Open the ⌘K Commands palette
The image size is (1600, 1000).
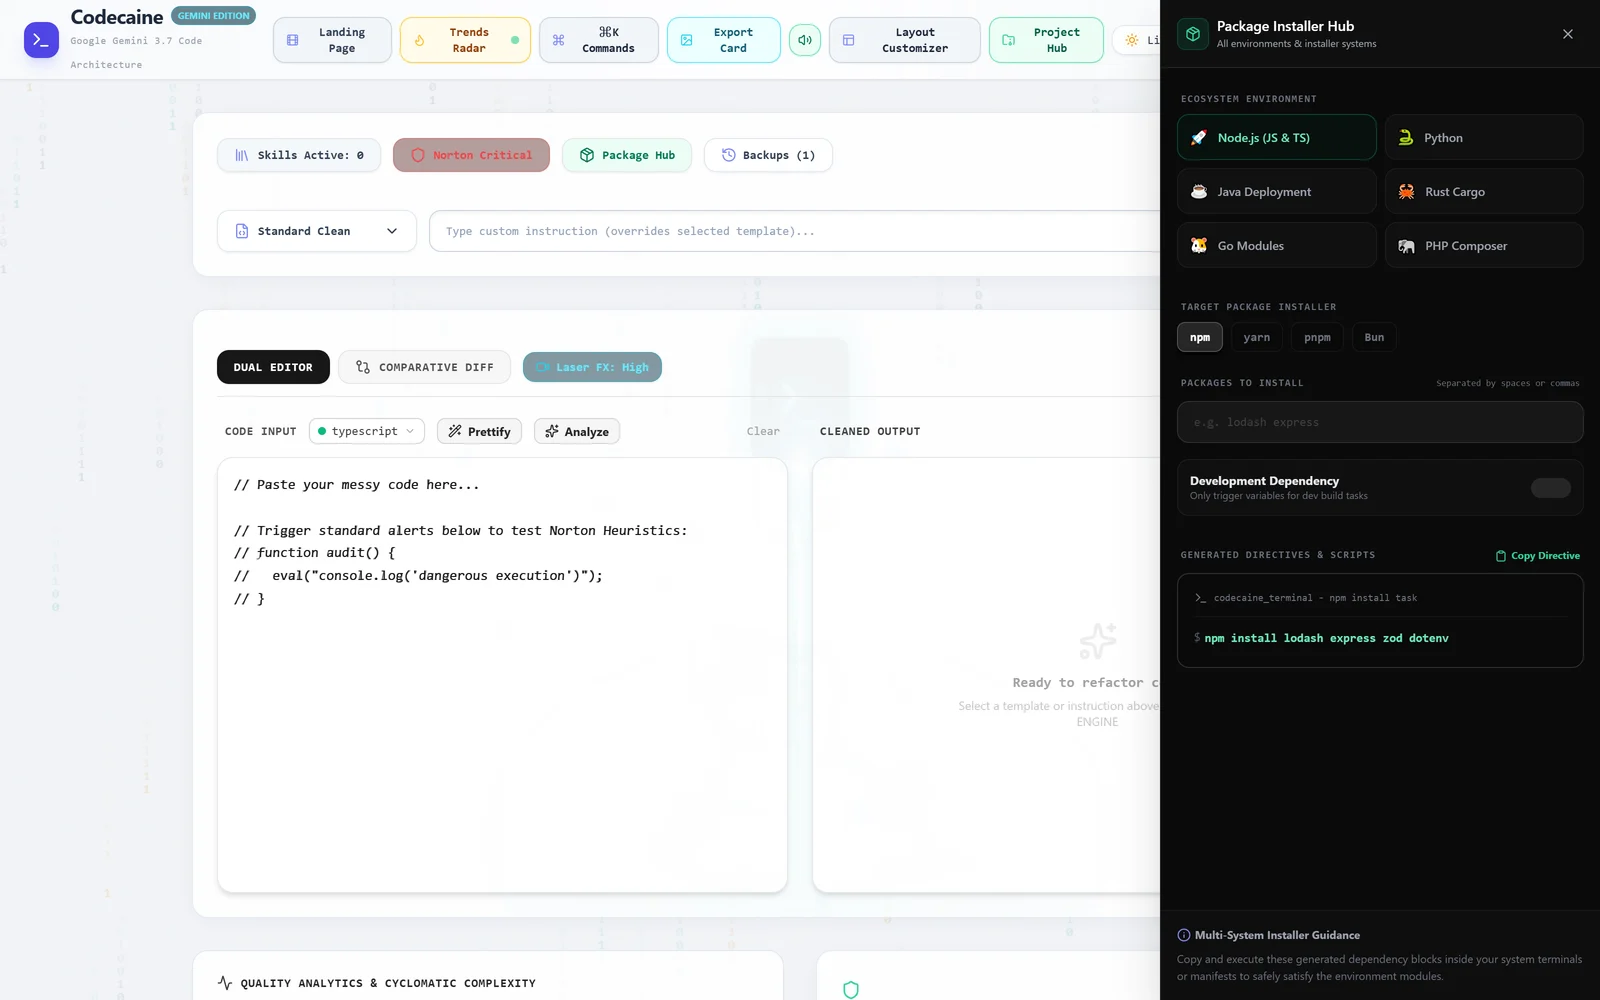pyautogui.click(x=598, y=40)
